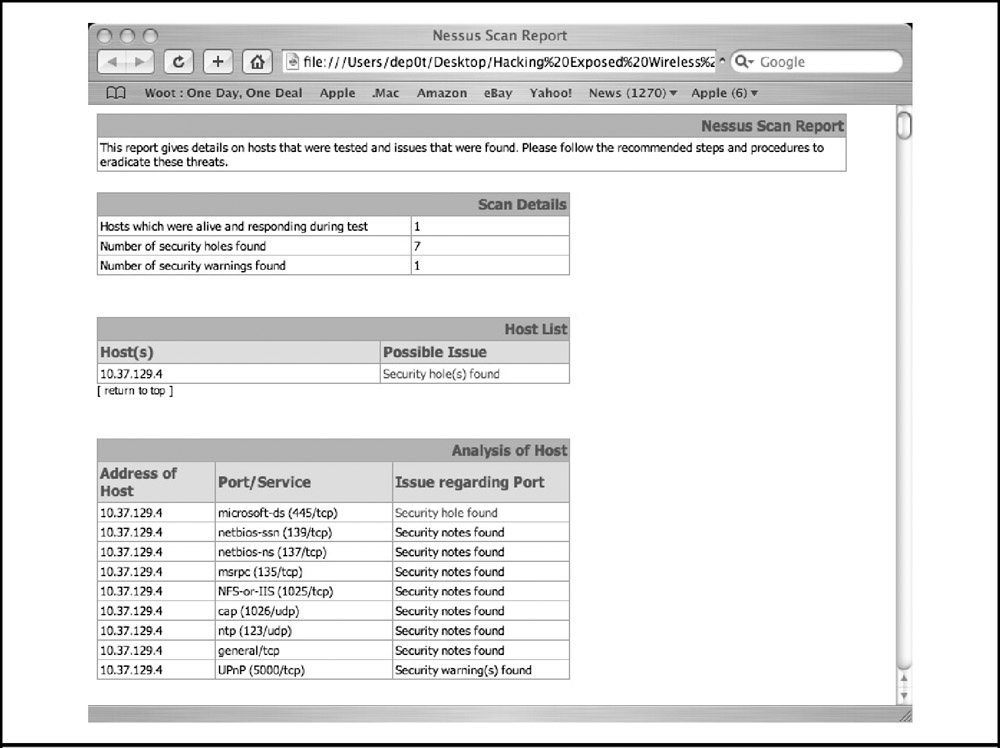This screenshot has width=1000, height=748.
Task: Click the scrollbar up arrow
Action: click(904, 678)
